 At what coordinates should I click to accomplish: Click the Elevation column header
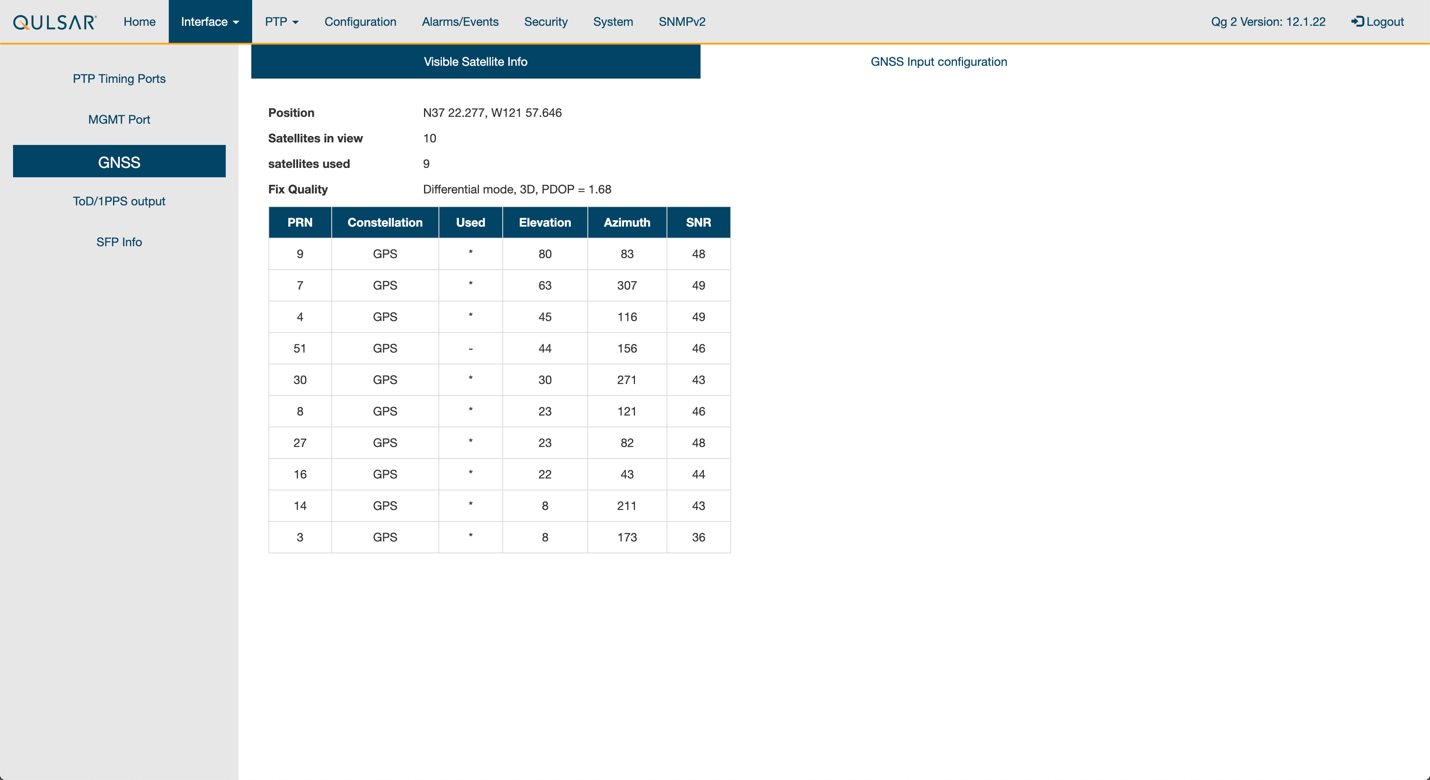[545, 223]
